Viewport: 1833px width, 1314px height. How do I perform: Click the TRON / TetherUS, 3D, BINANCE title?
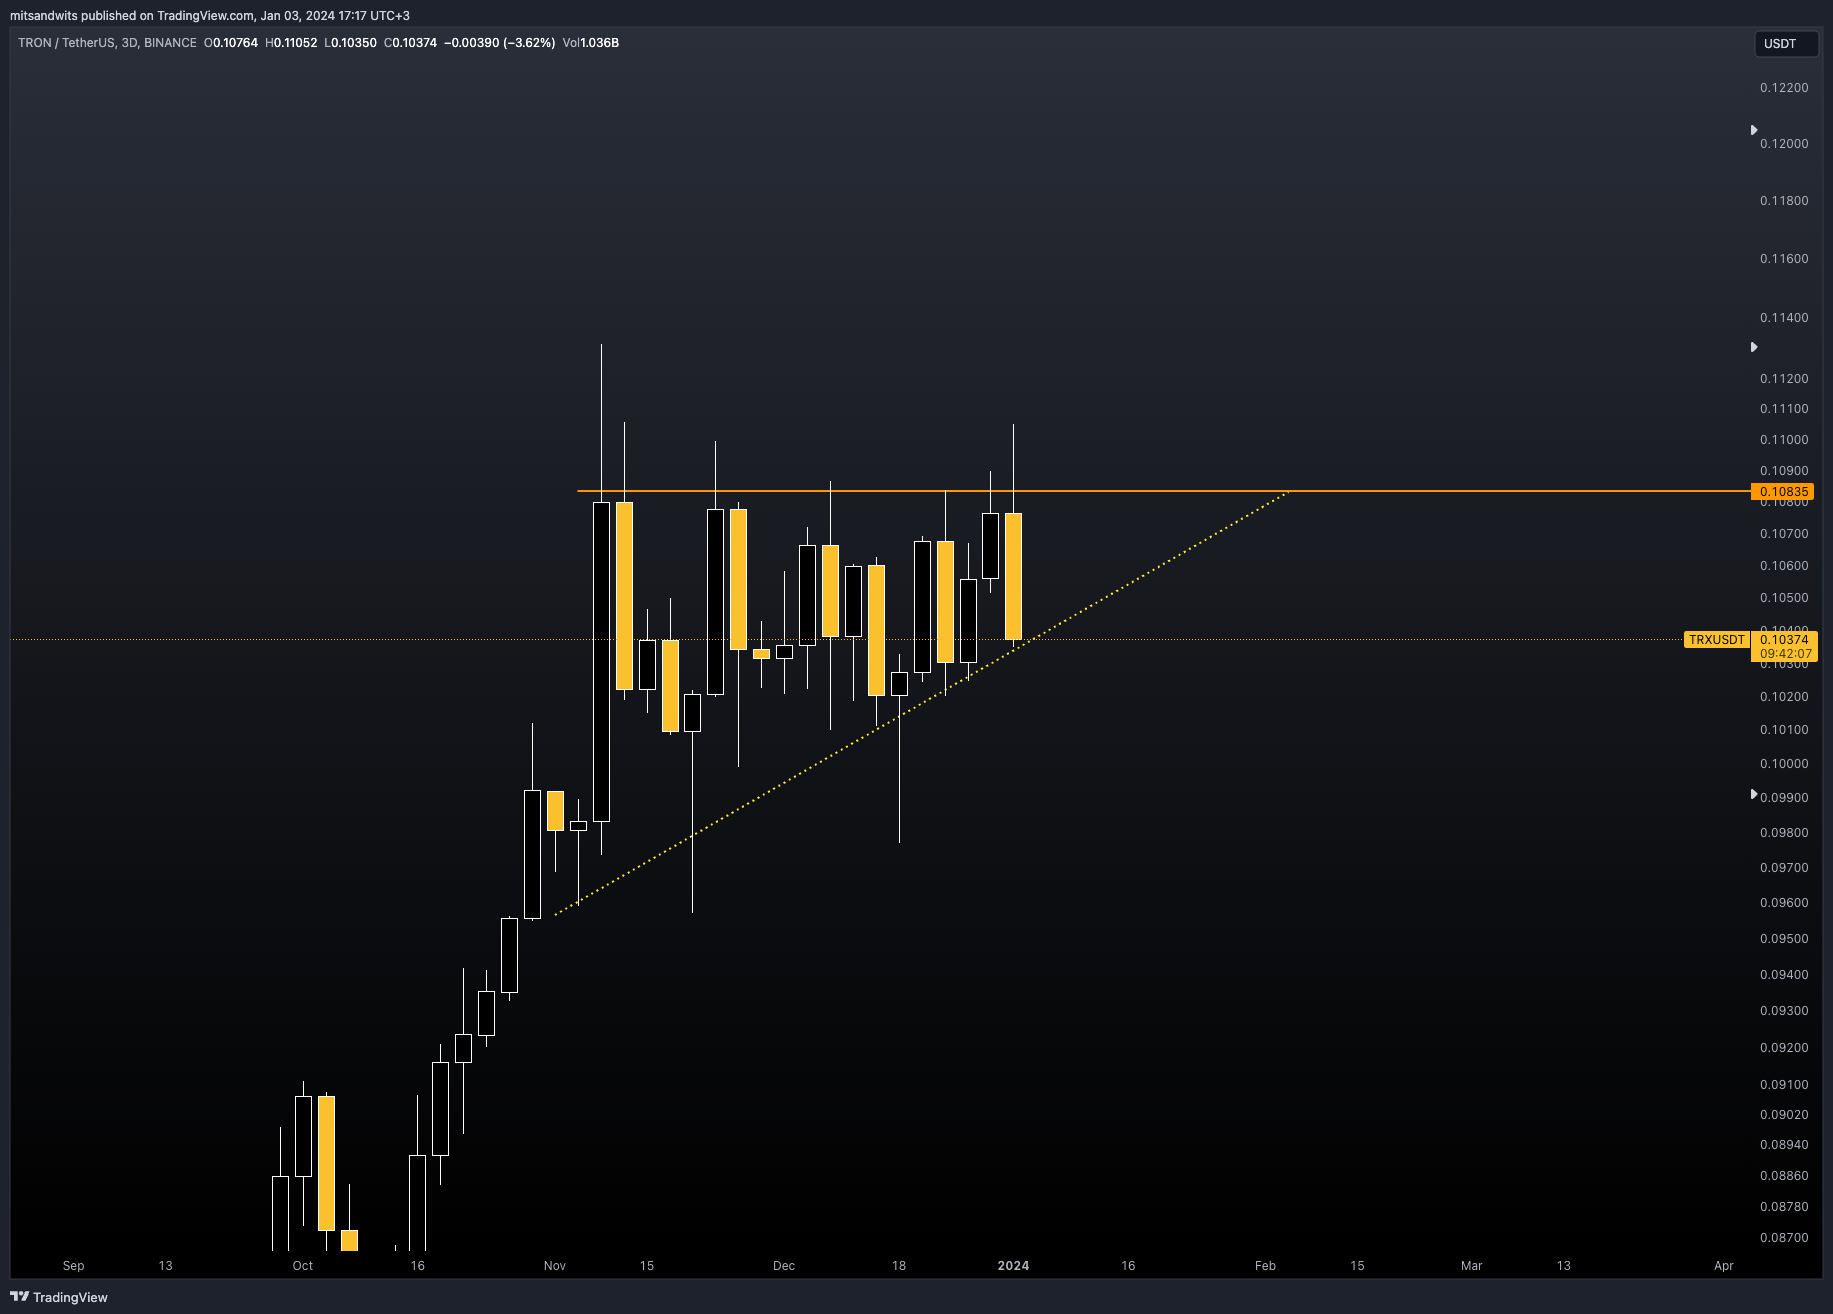[x=107, y=43]
